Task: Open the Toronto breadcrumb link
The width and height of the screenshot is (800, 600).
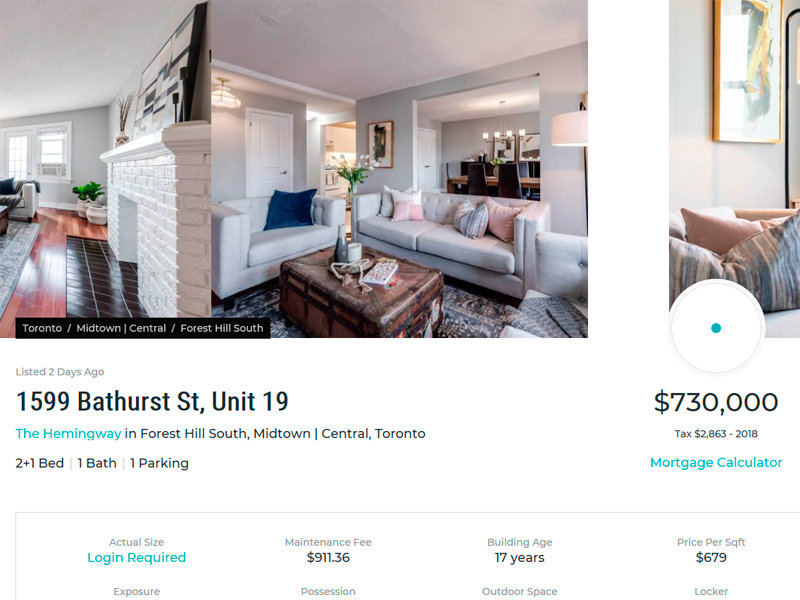Action: pyautogui.click(x=42, y=328)
